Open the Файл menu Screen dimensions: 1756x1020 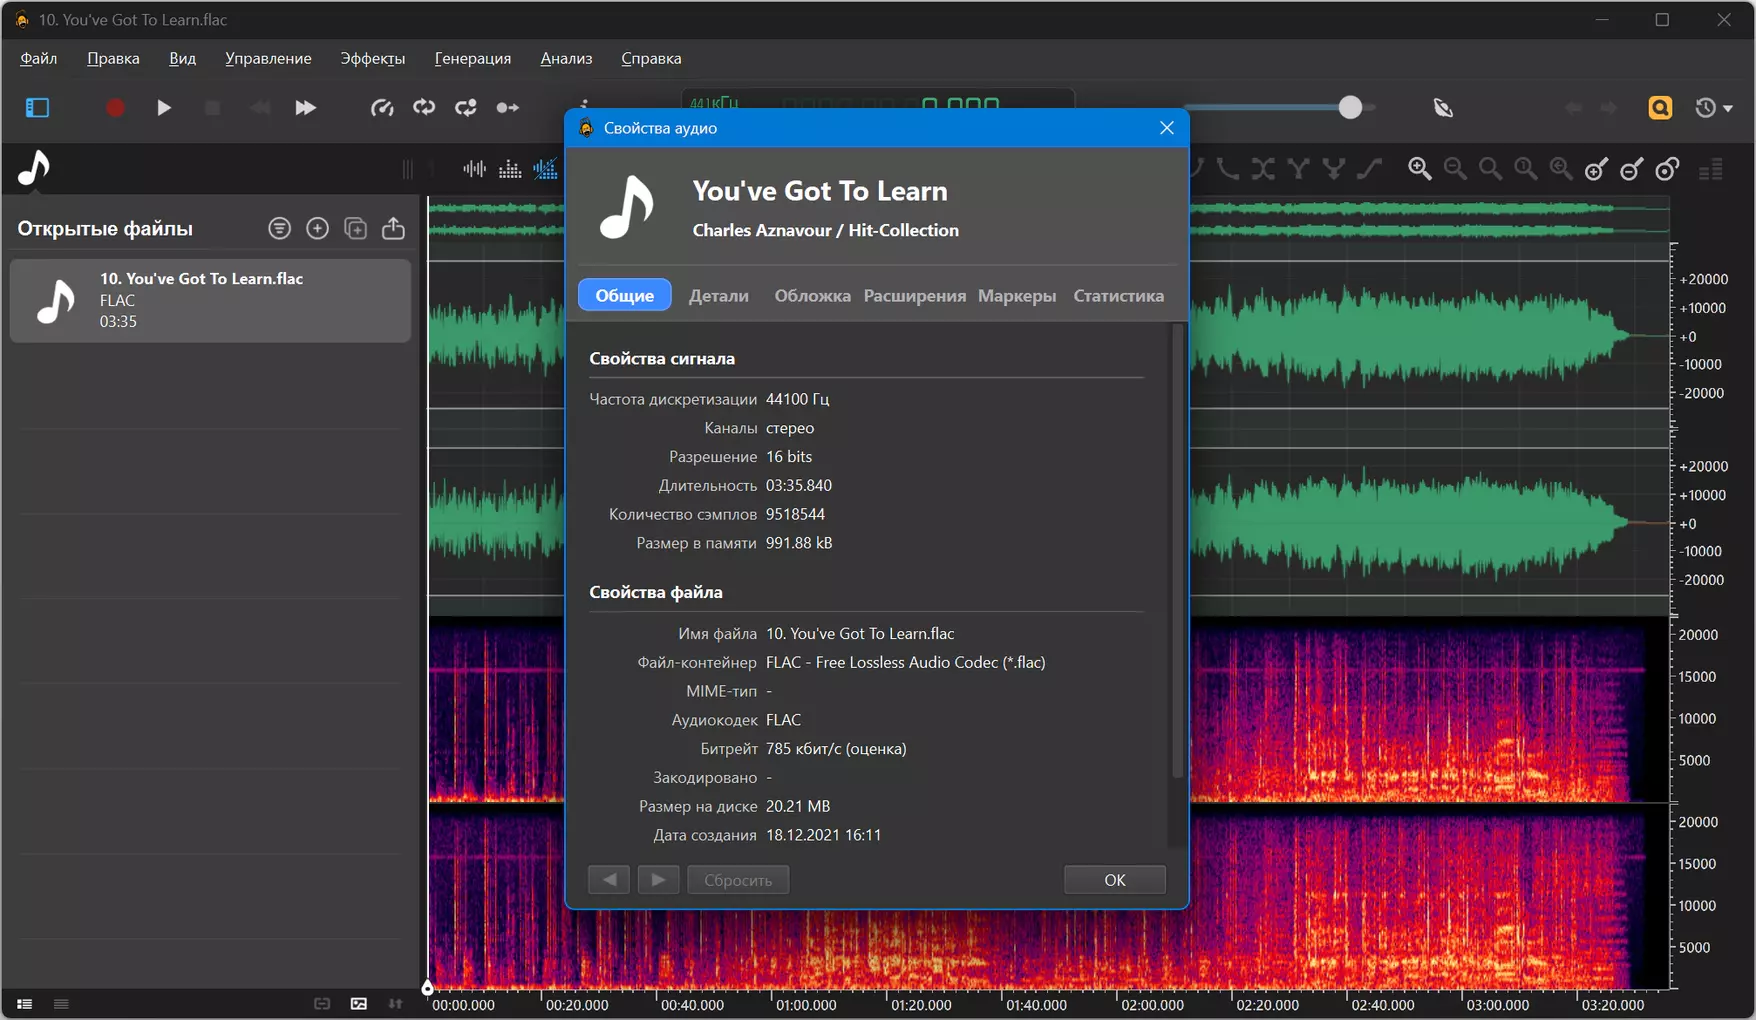[39, 58]
